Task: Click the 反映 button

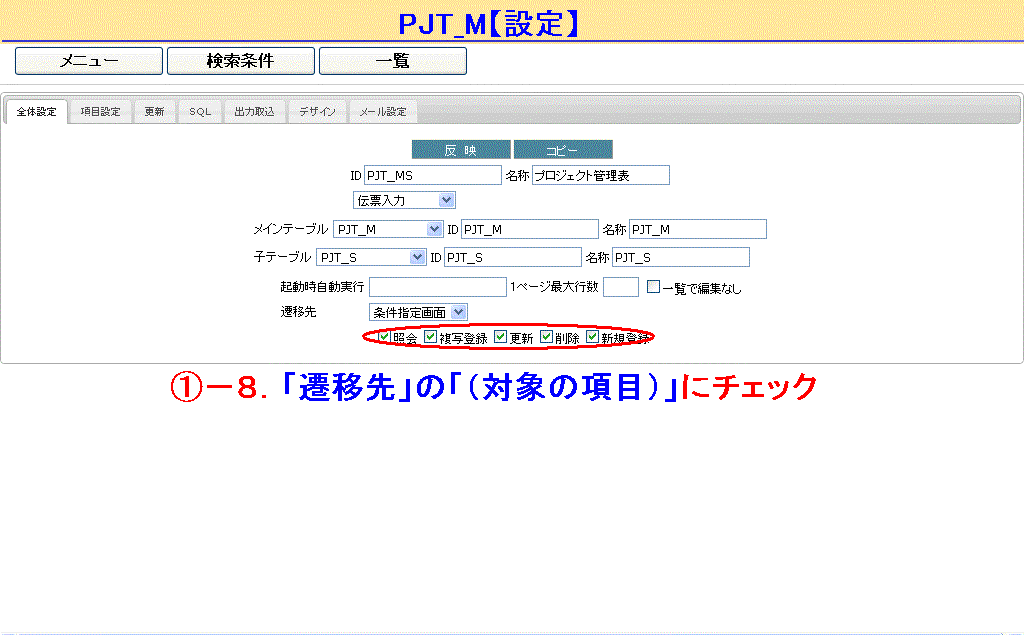Action: click(461, 150)
